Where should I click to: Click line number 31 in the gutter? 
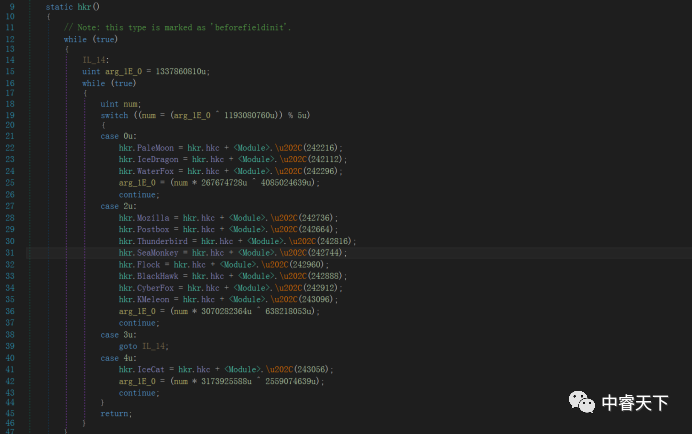click(x=10, y=253)
